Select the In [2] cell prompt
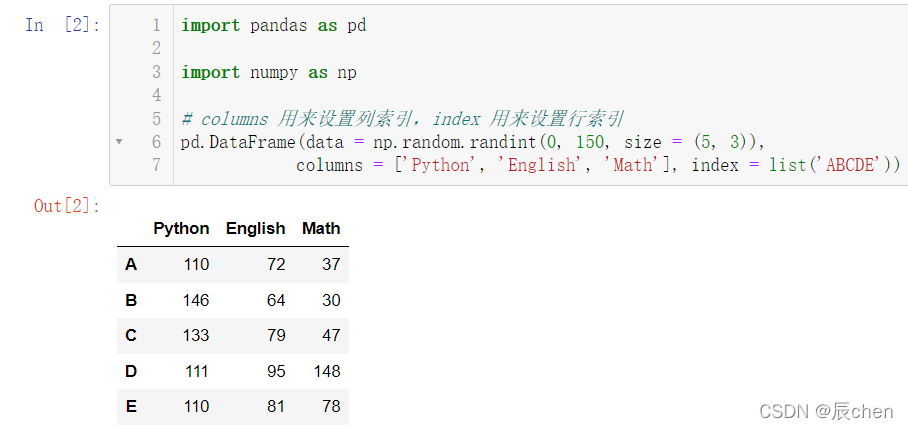Viewport: 908px width, 430px height. (63, 25)
